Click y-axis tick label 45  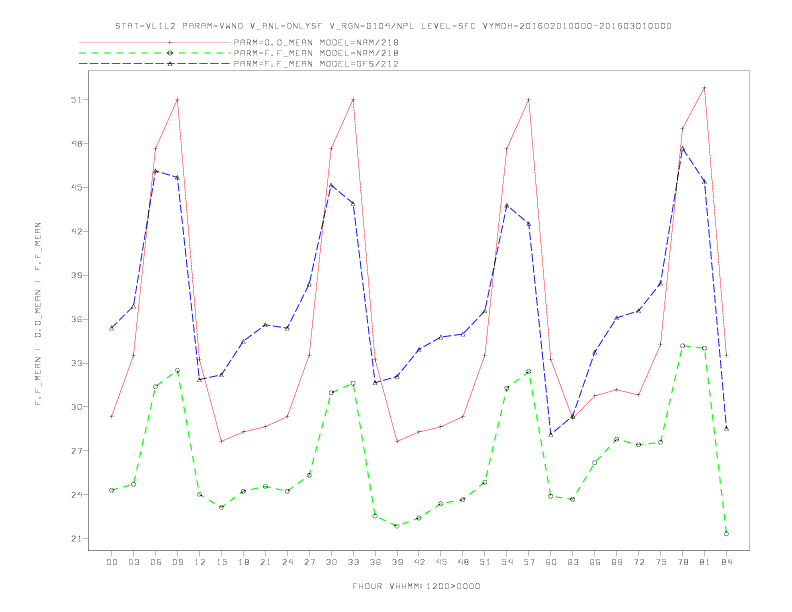coord(76,187)
